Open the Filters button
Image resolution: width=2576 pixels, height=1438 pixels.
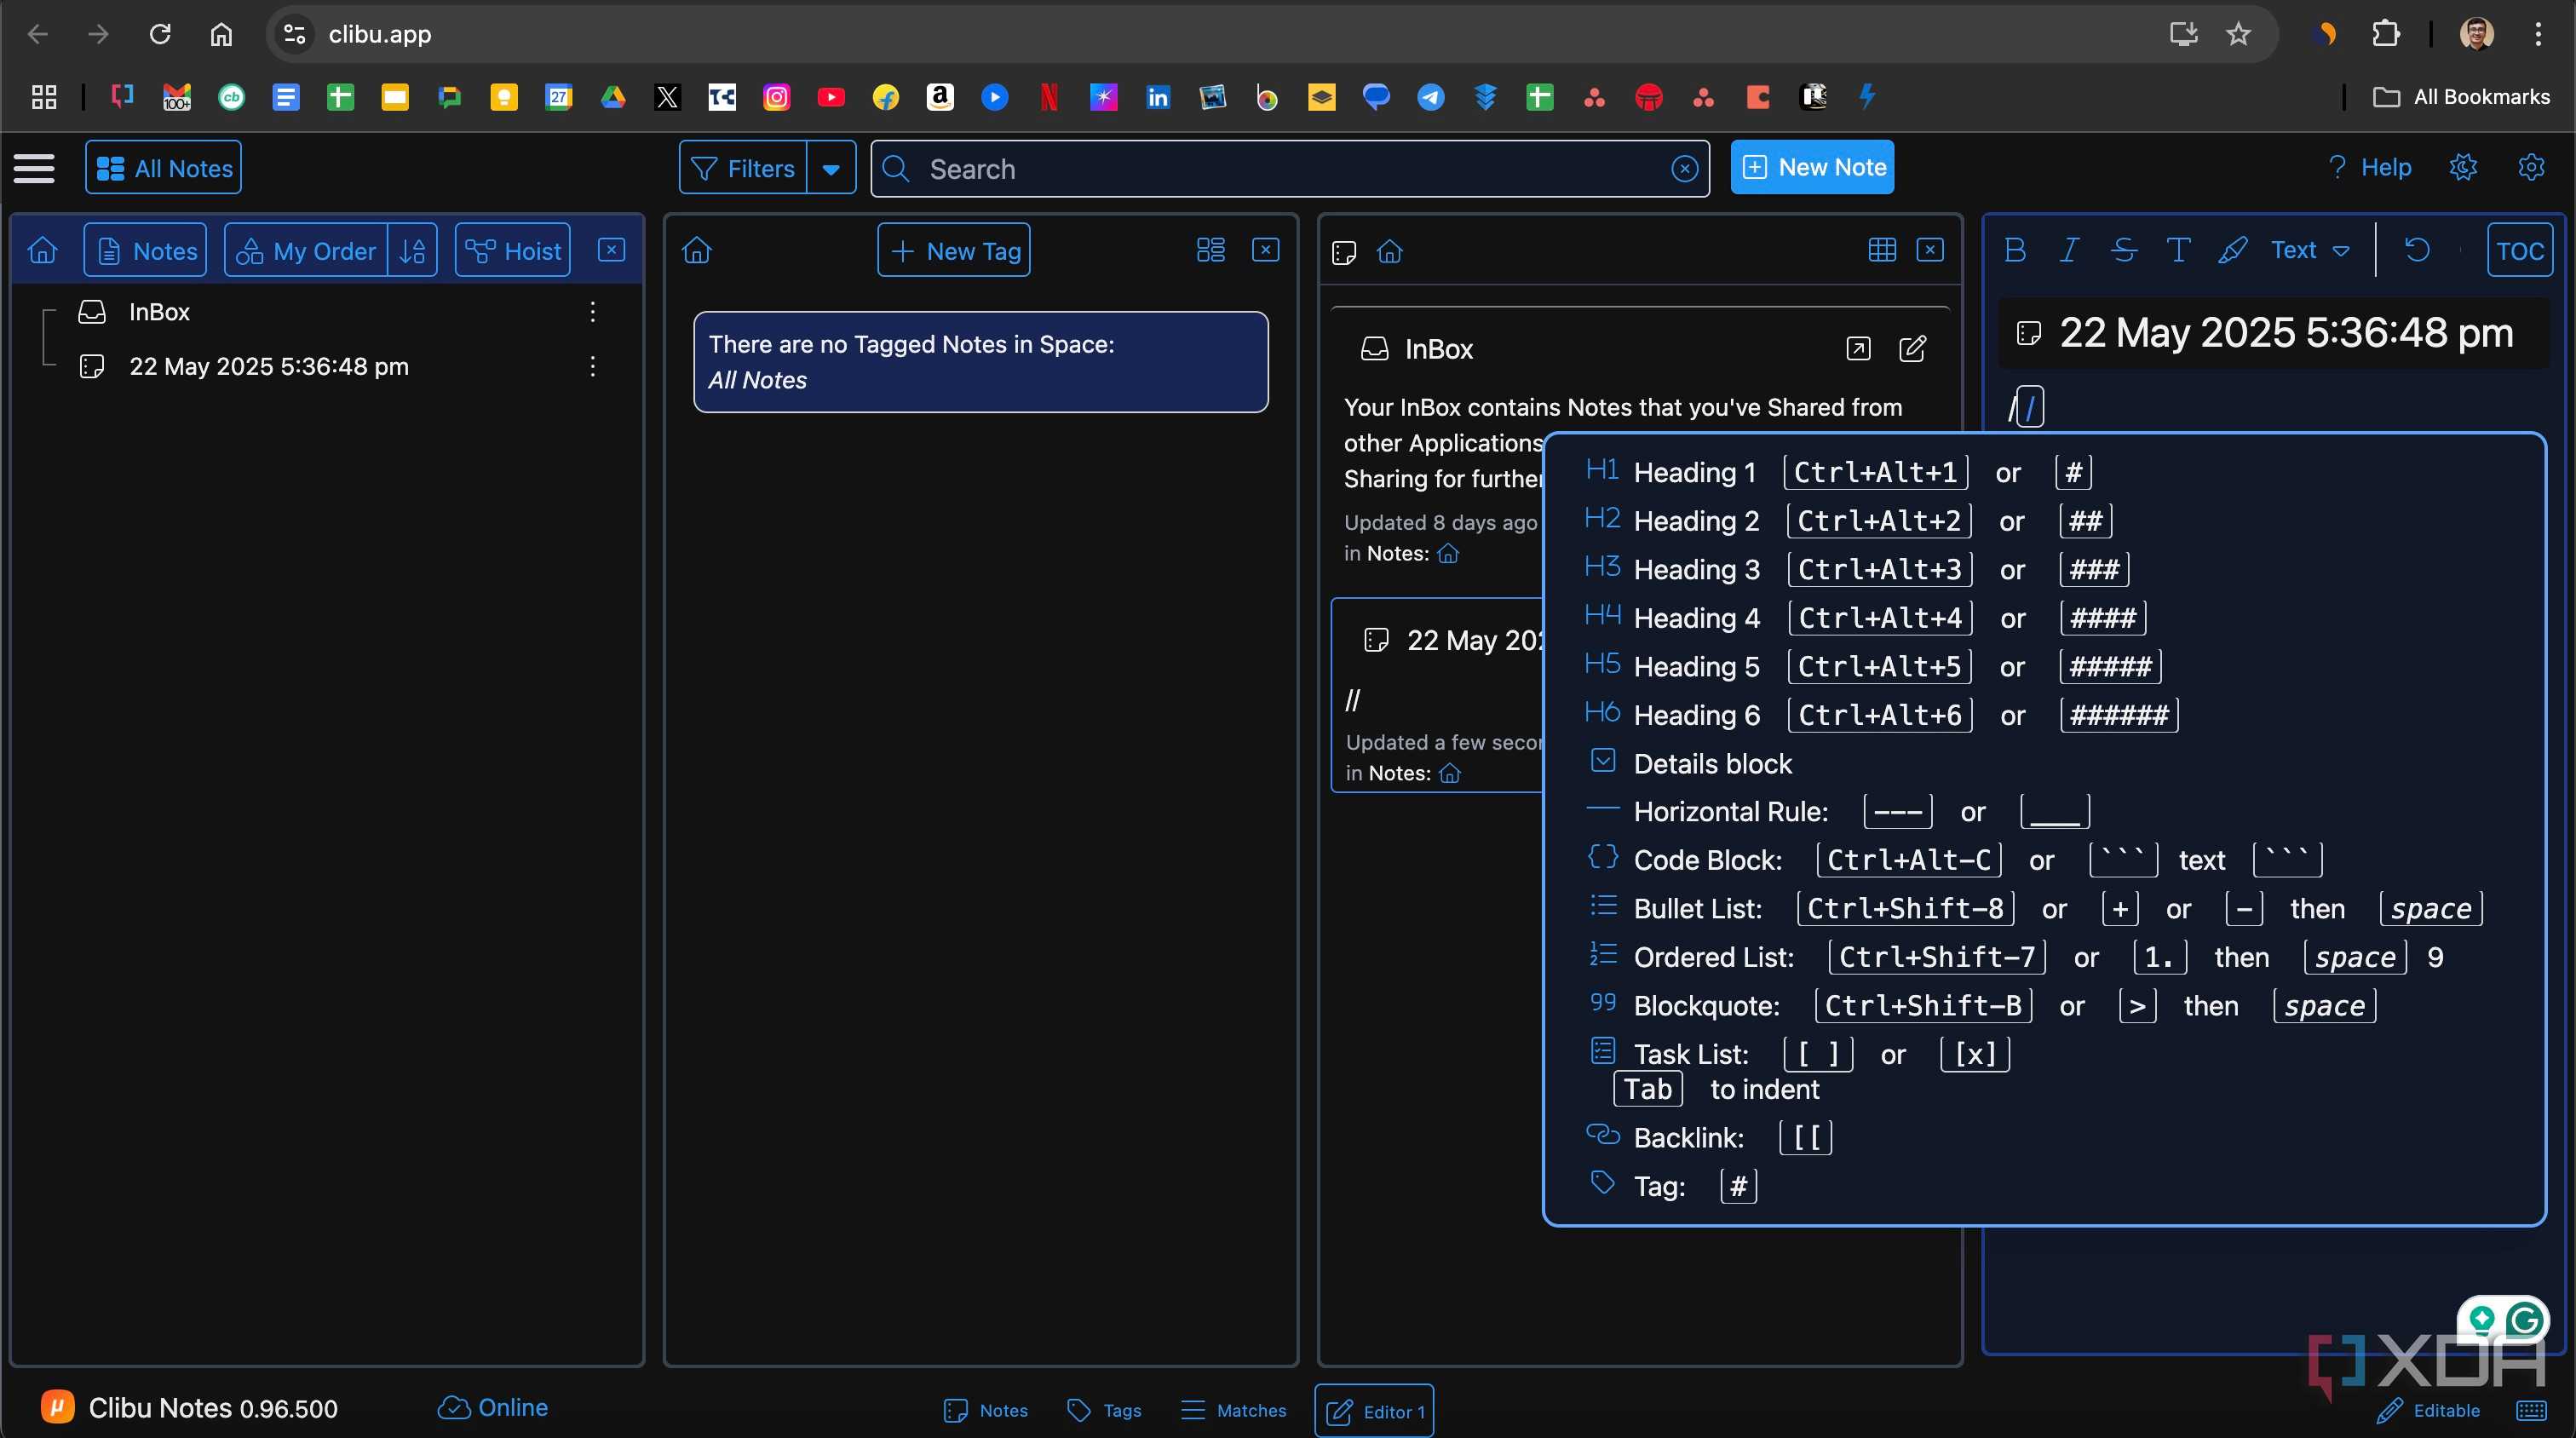tap(743, 168)
